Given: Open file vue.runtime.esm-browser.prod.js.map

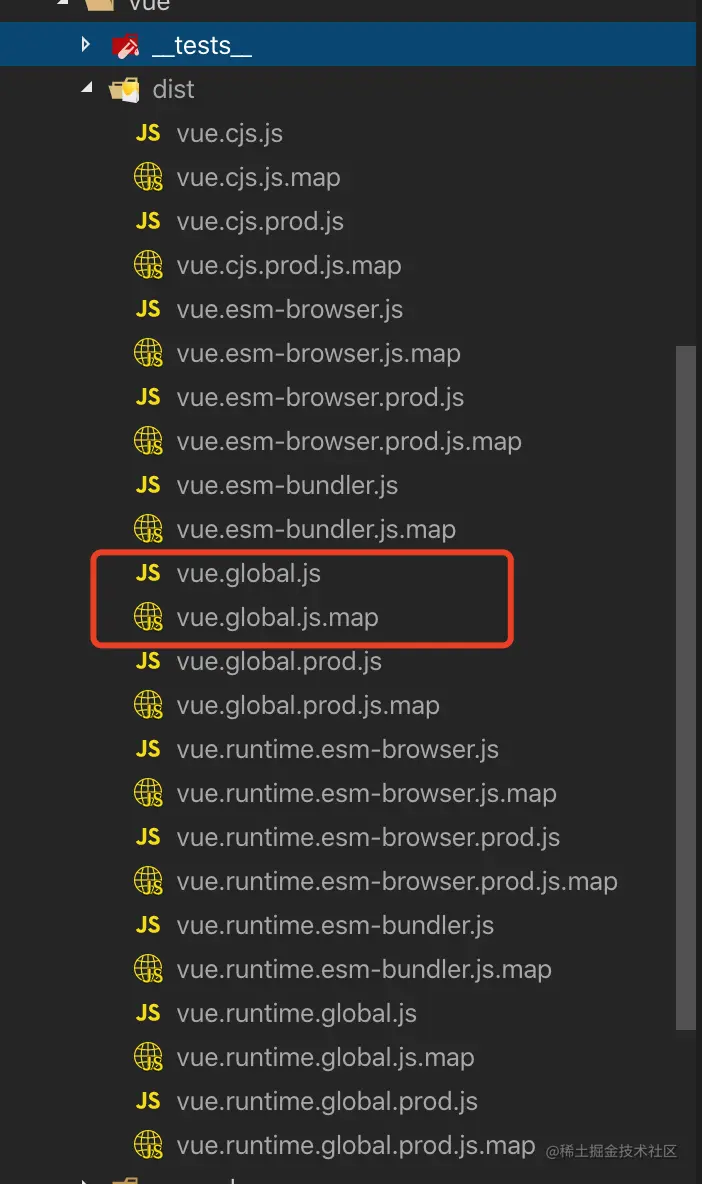Looking at the screenshot, I should coord(397,882).
